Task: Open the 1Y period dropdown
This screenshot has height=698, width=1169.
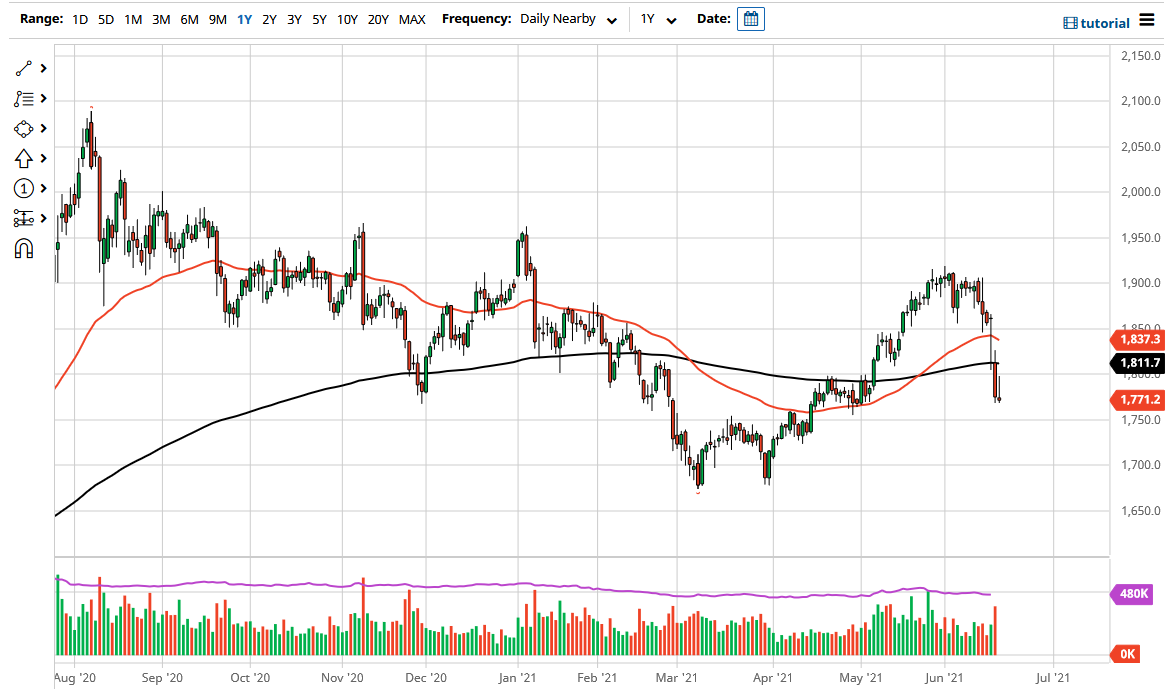Action: click(x=658, y=19)
